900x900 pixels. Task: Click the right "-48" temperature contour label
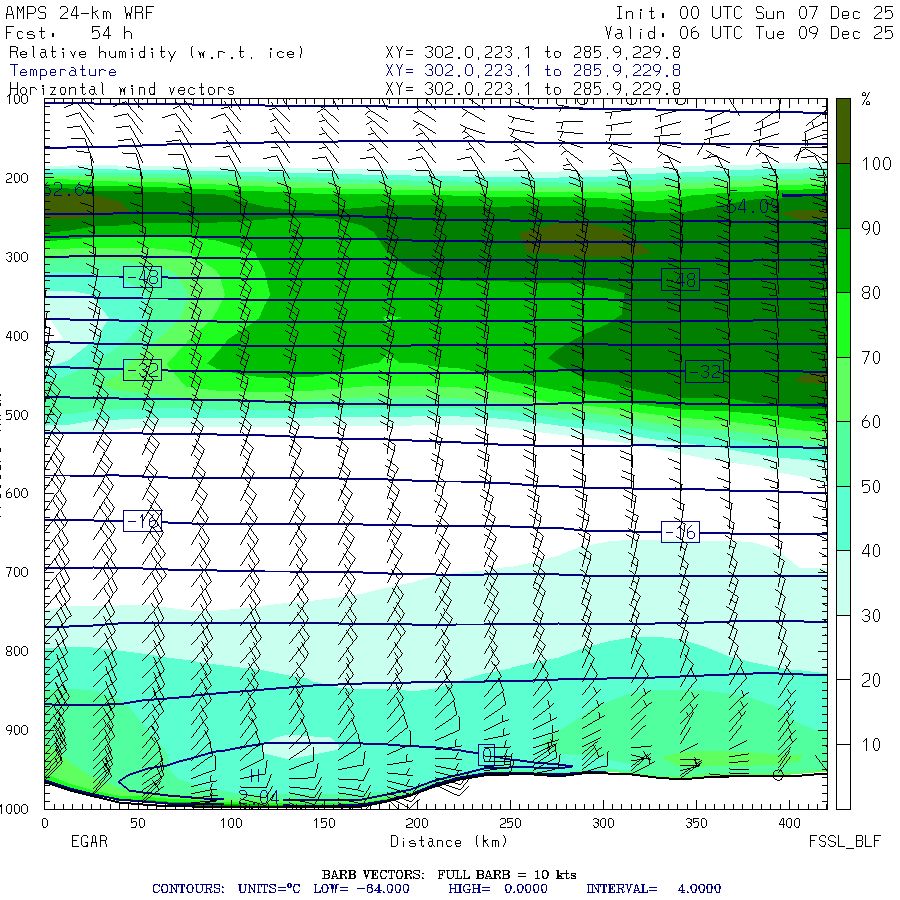point(680,280)
